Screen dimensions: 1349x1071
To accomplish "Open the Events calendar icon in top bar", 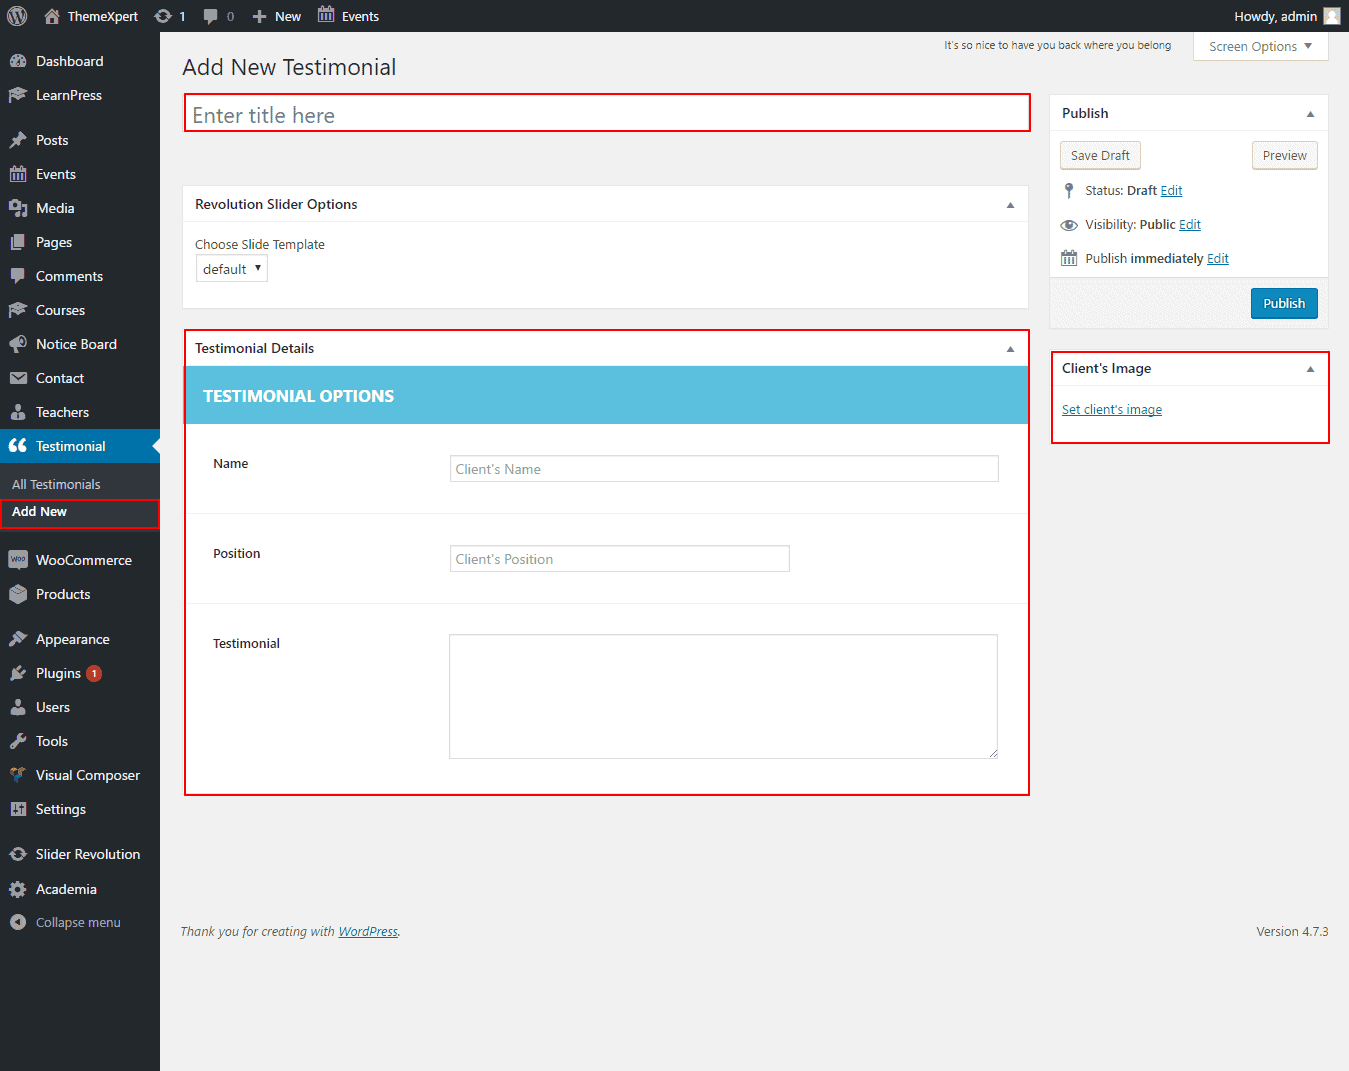I will pos(326,15).
